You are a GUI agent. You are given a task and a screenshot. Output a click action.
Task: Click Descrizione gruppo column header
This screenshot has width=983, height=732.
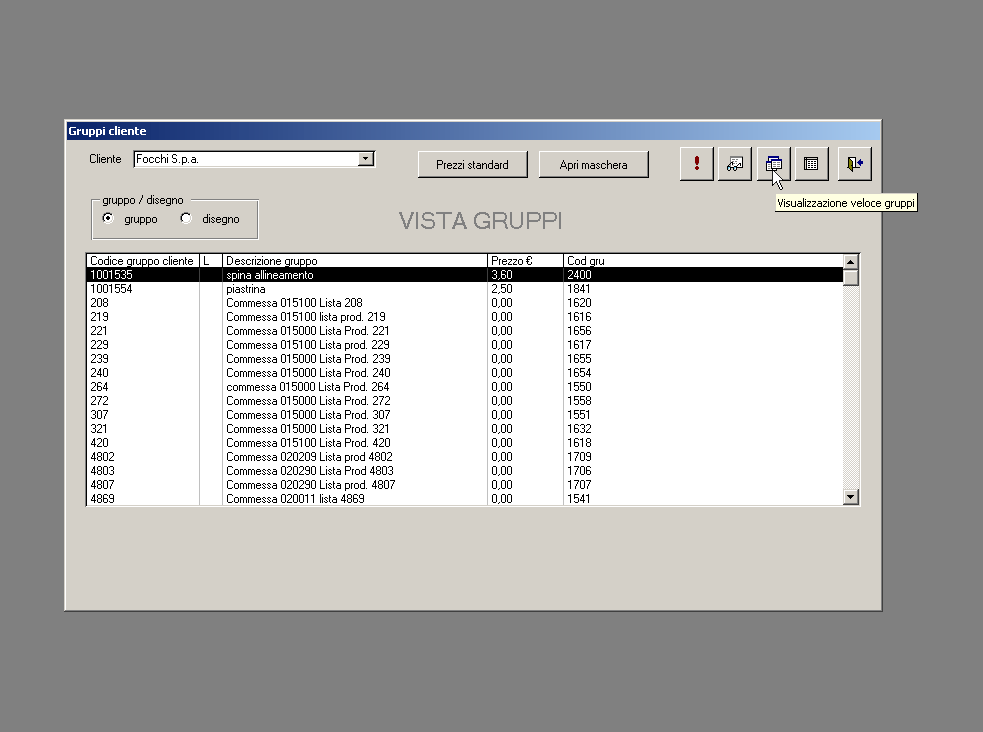(x=355, y=261)
